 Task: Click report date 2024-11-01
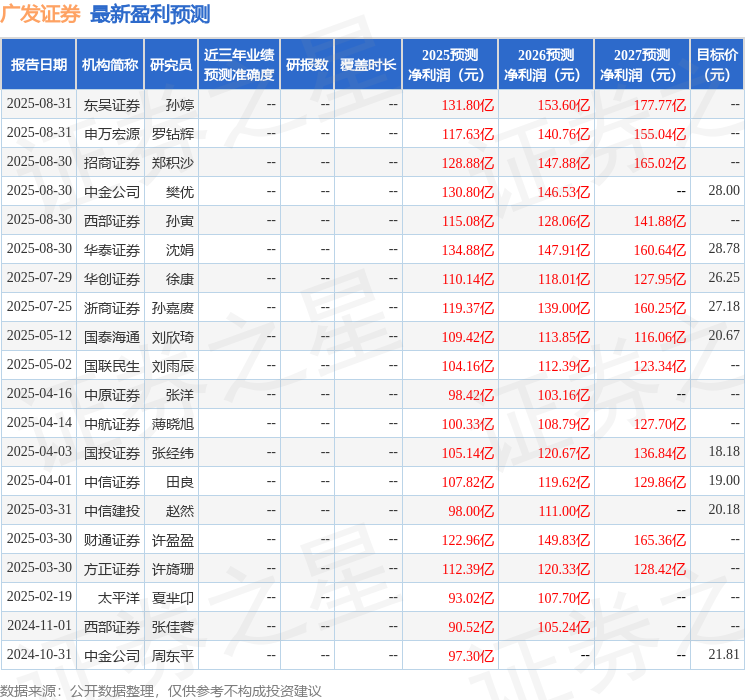tap(39, 625)
